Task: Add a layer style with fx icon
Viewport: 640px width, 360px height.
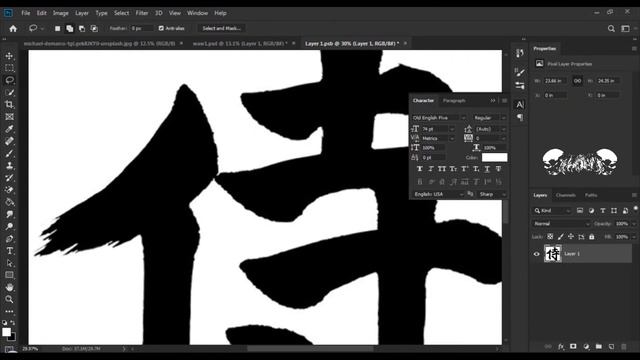Action: [x=561, y=347]
